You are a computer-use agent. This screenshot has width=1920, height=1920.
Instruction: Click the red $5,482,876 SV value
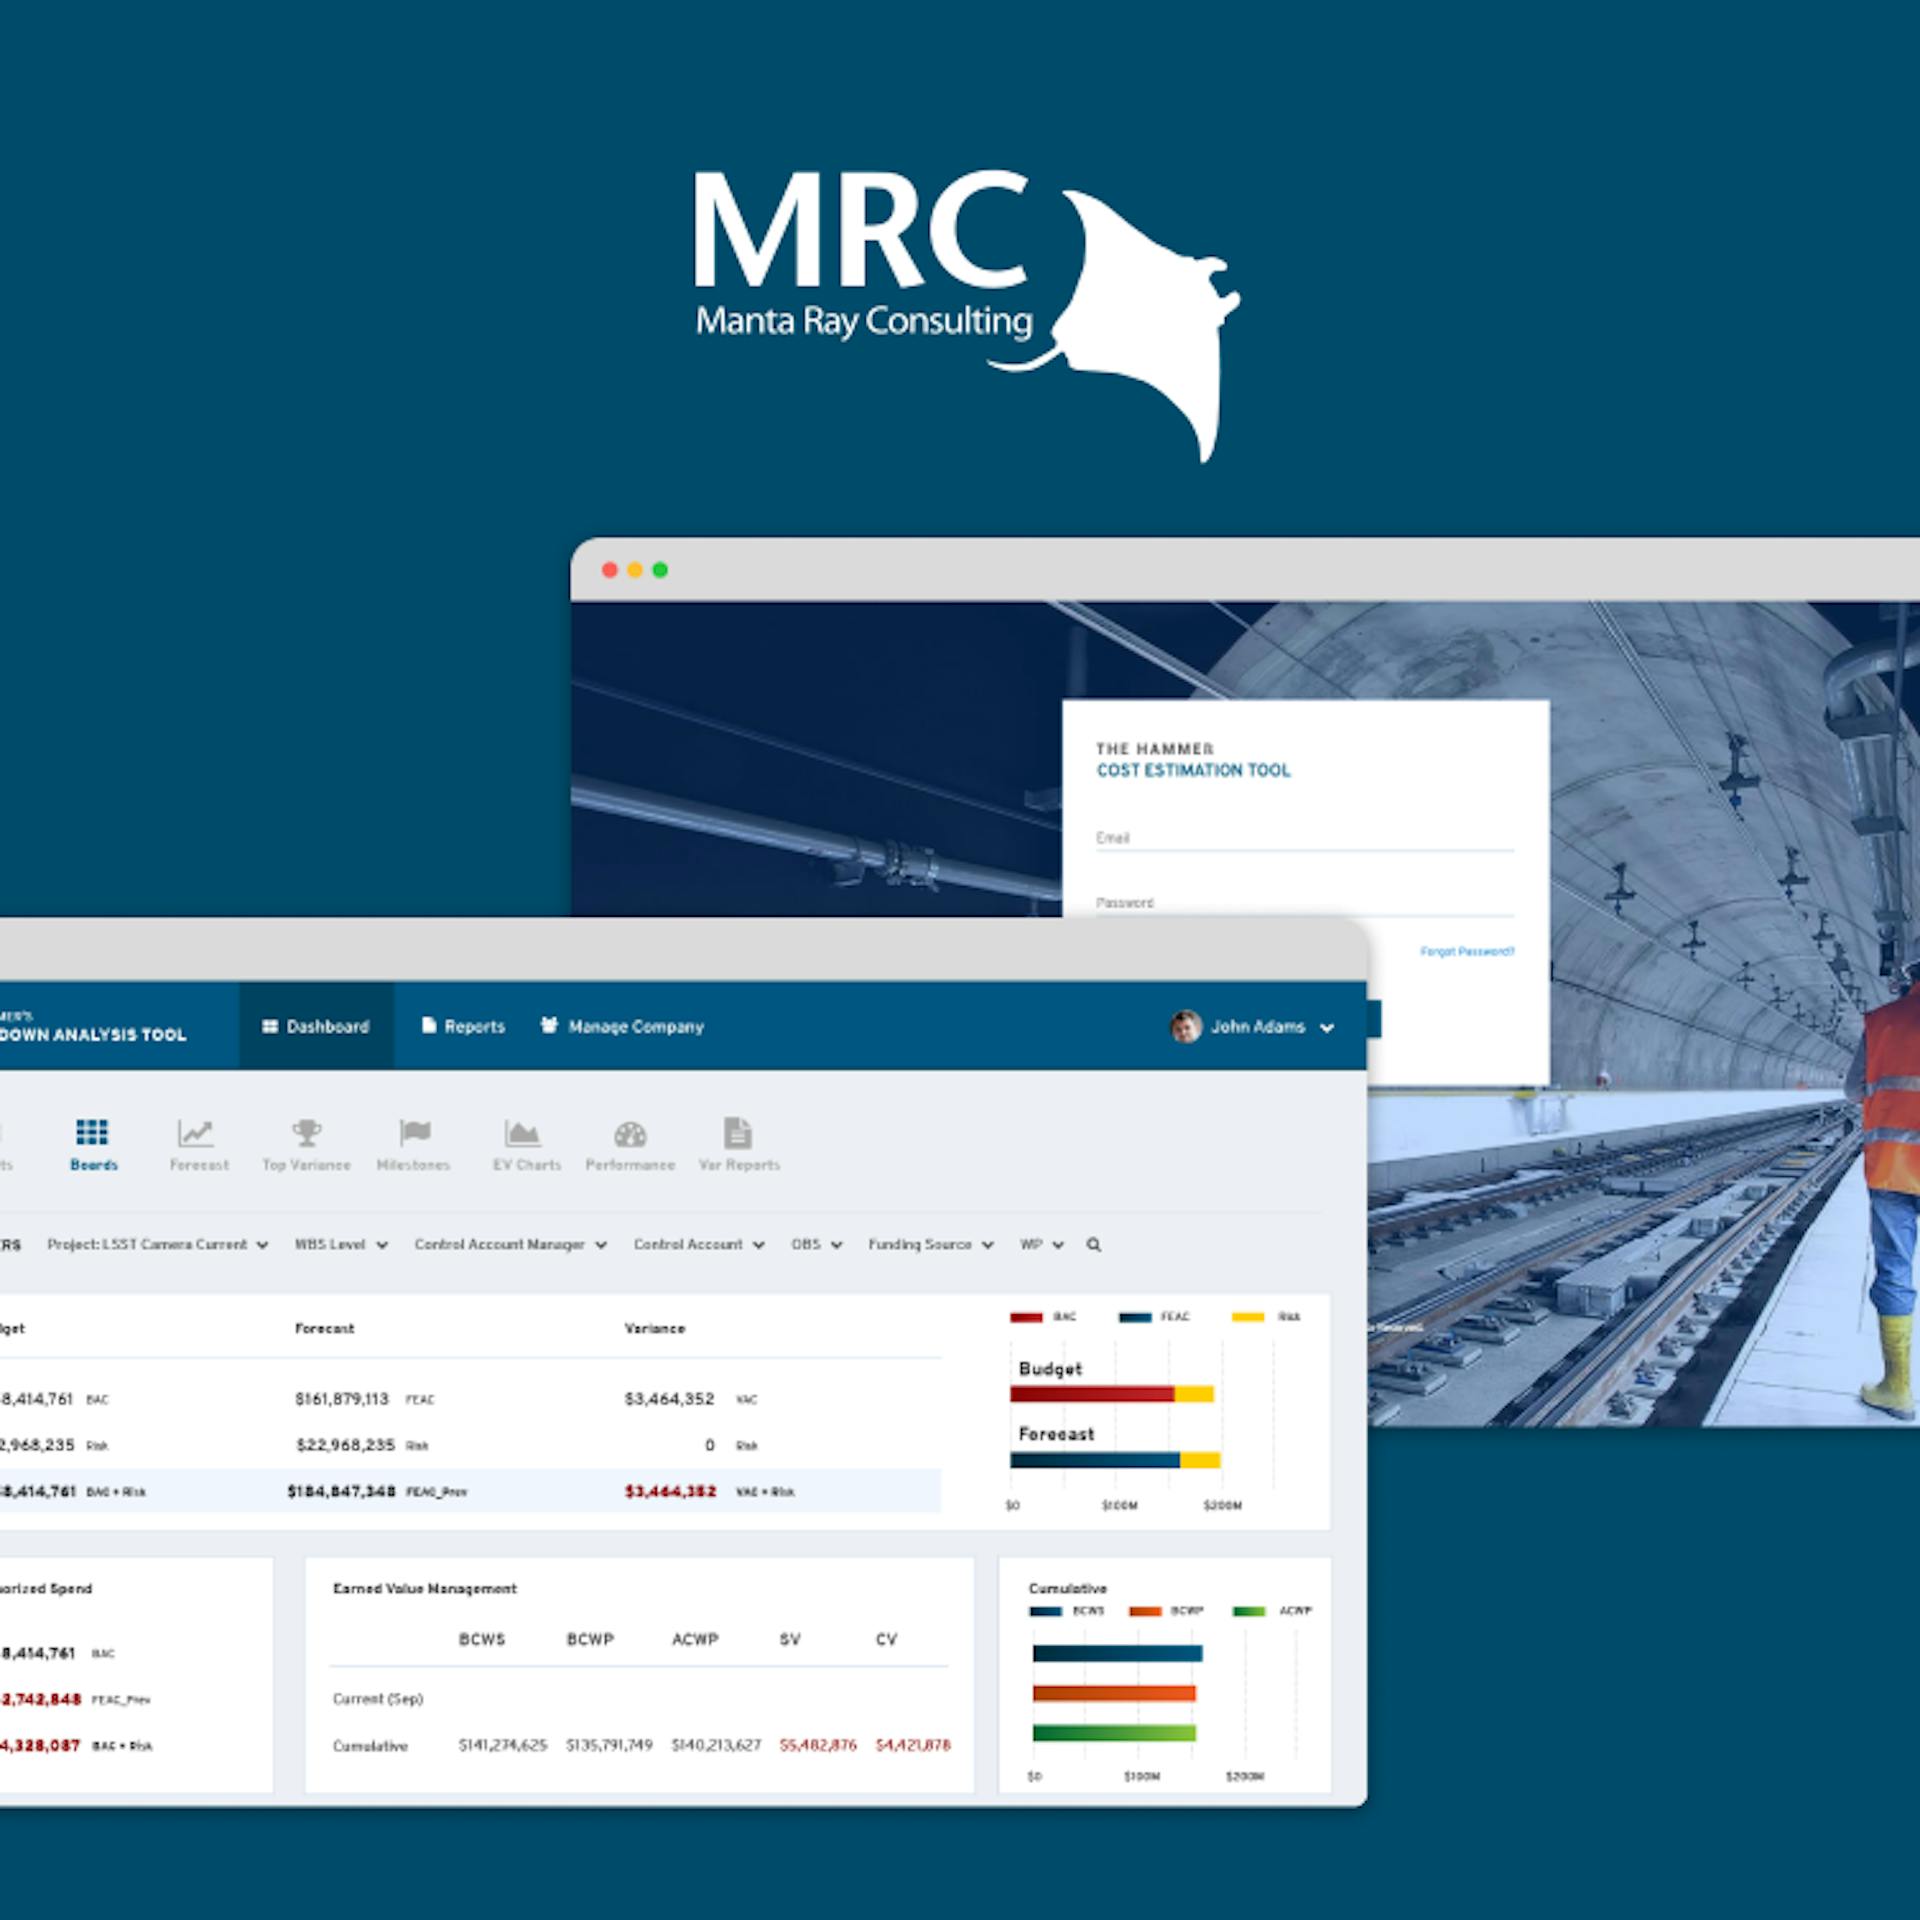point(818,1745)
